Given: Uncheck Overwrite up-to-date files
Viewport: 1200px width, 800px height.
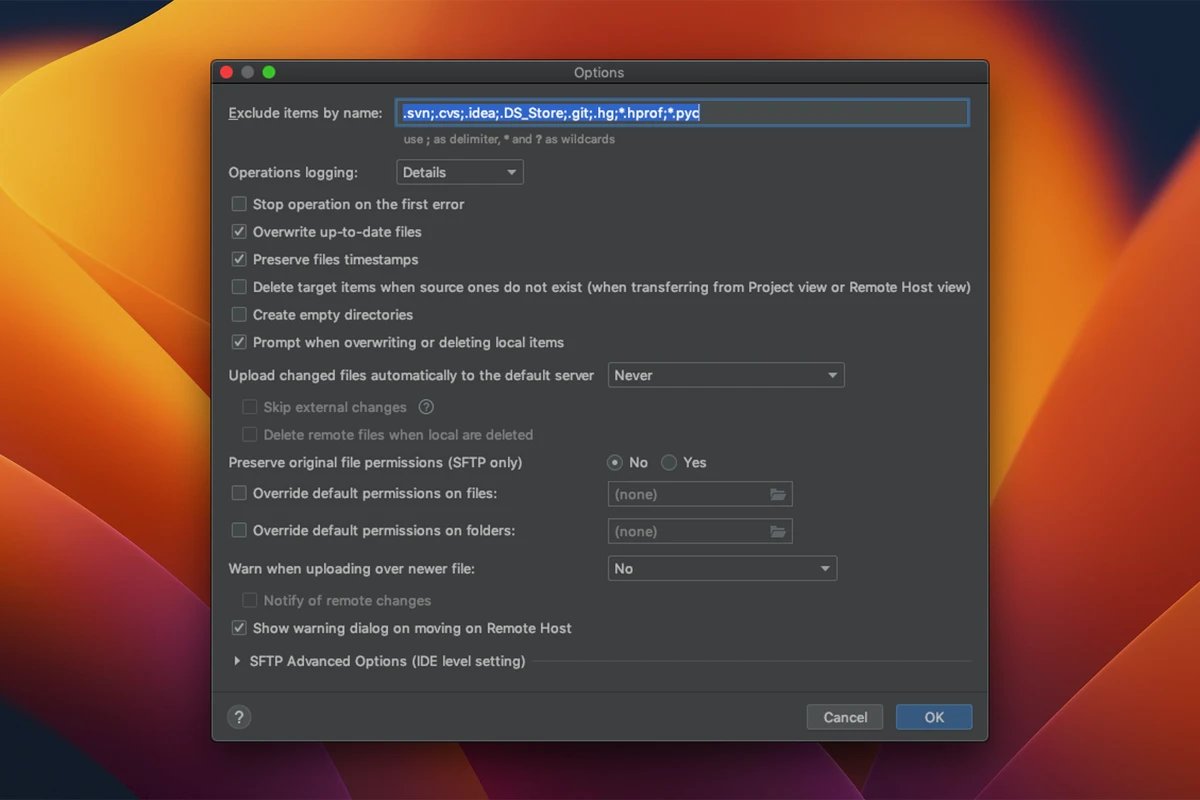Looking at the screenshot, I should point(239,232).
